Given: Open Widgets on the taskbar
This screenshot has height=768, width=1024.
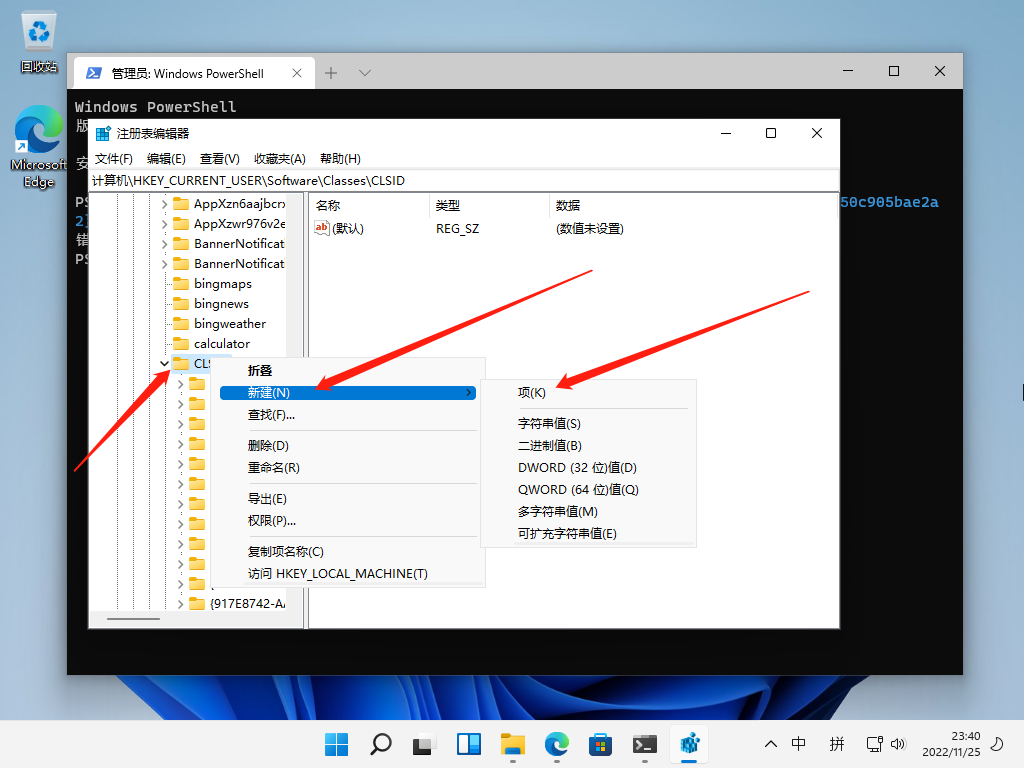Looking at the screenshot, I should click(469, 744).
